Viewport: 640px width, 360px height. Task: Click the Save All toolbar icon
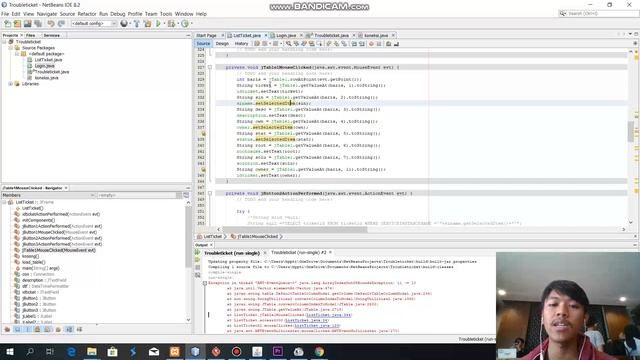(x=38, y=24)
